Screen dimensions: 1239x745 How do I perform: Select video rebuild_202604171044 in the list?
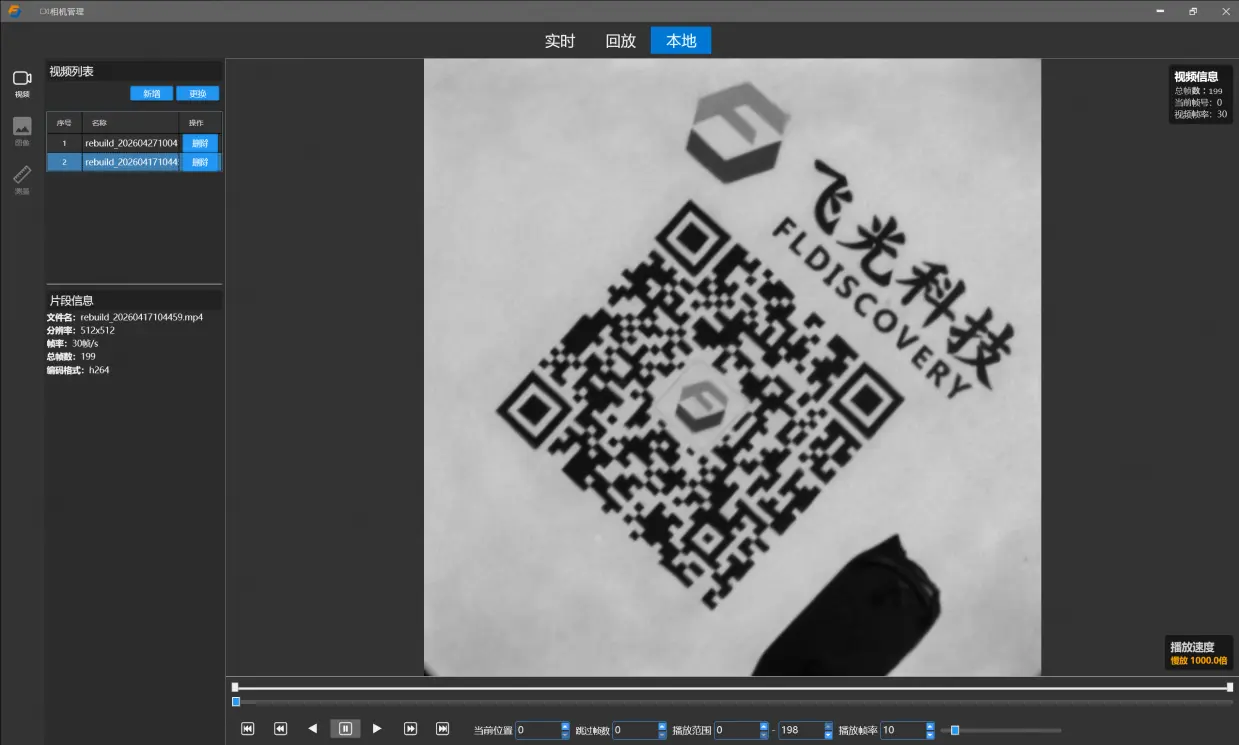pyautogui.click(x=131, y=162)
